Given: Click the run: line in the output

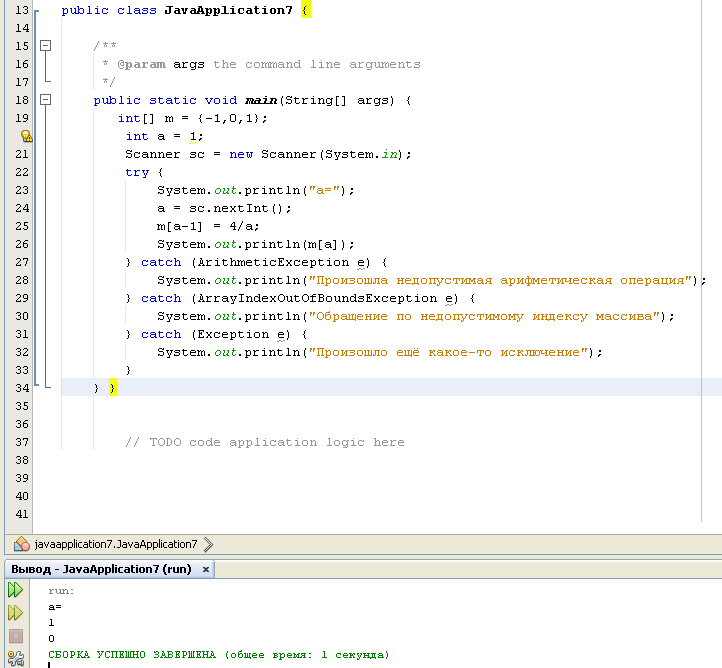Looking at the screenshot, I should pos(61,591).
